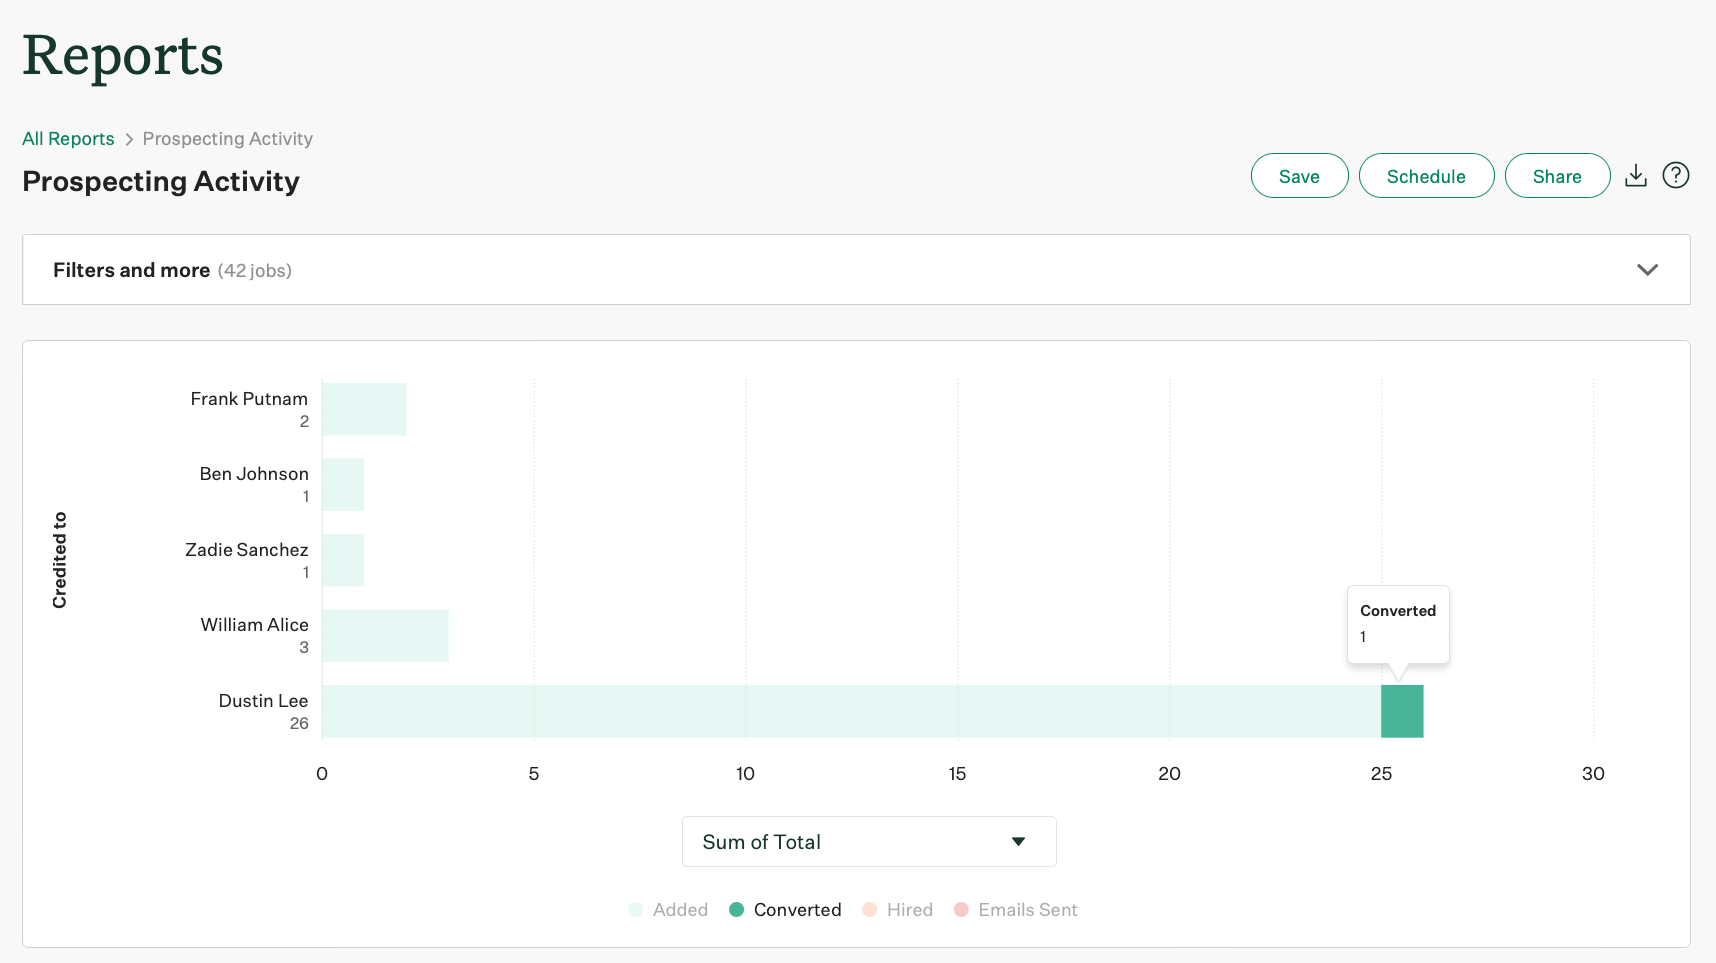Save the current report
1716x963 pixels.
coord(1299,175)
